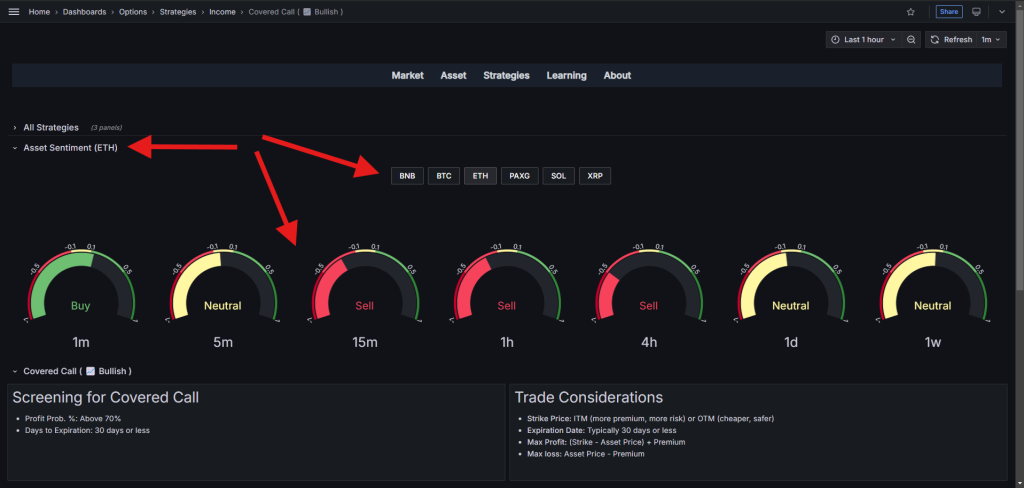
Task: Star this dashboard as favorite
Action: tap(910, 12)
